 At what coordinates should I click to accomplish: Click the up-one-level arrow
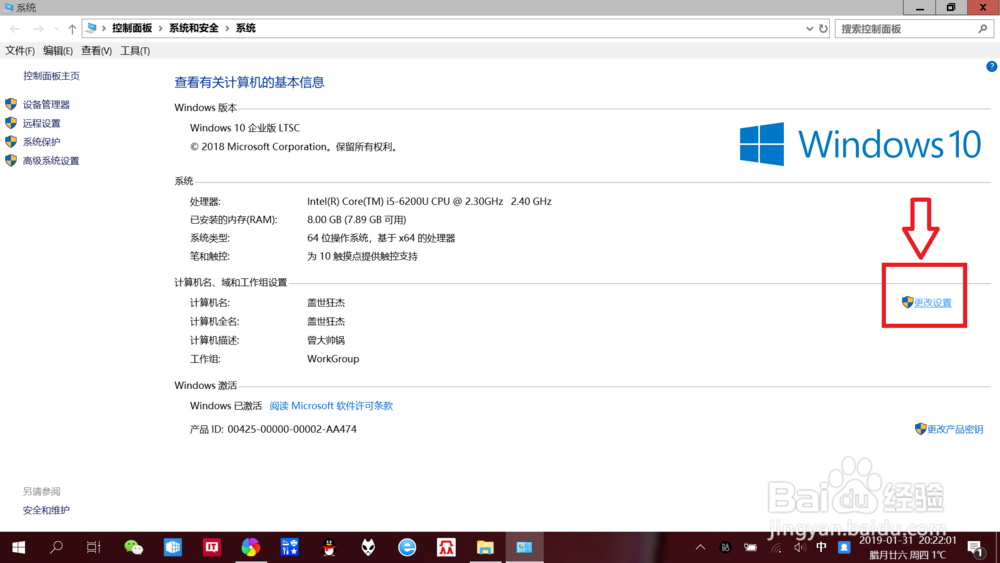(x=72, y=29)
